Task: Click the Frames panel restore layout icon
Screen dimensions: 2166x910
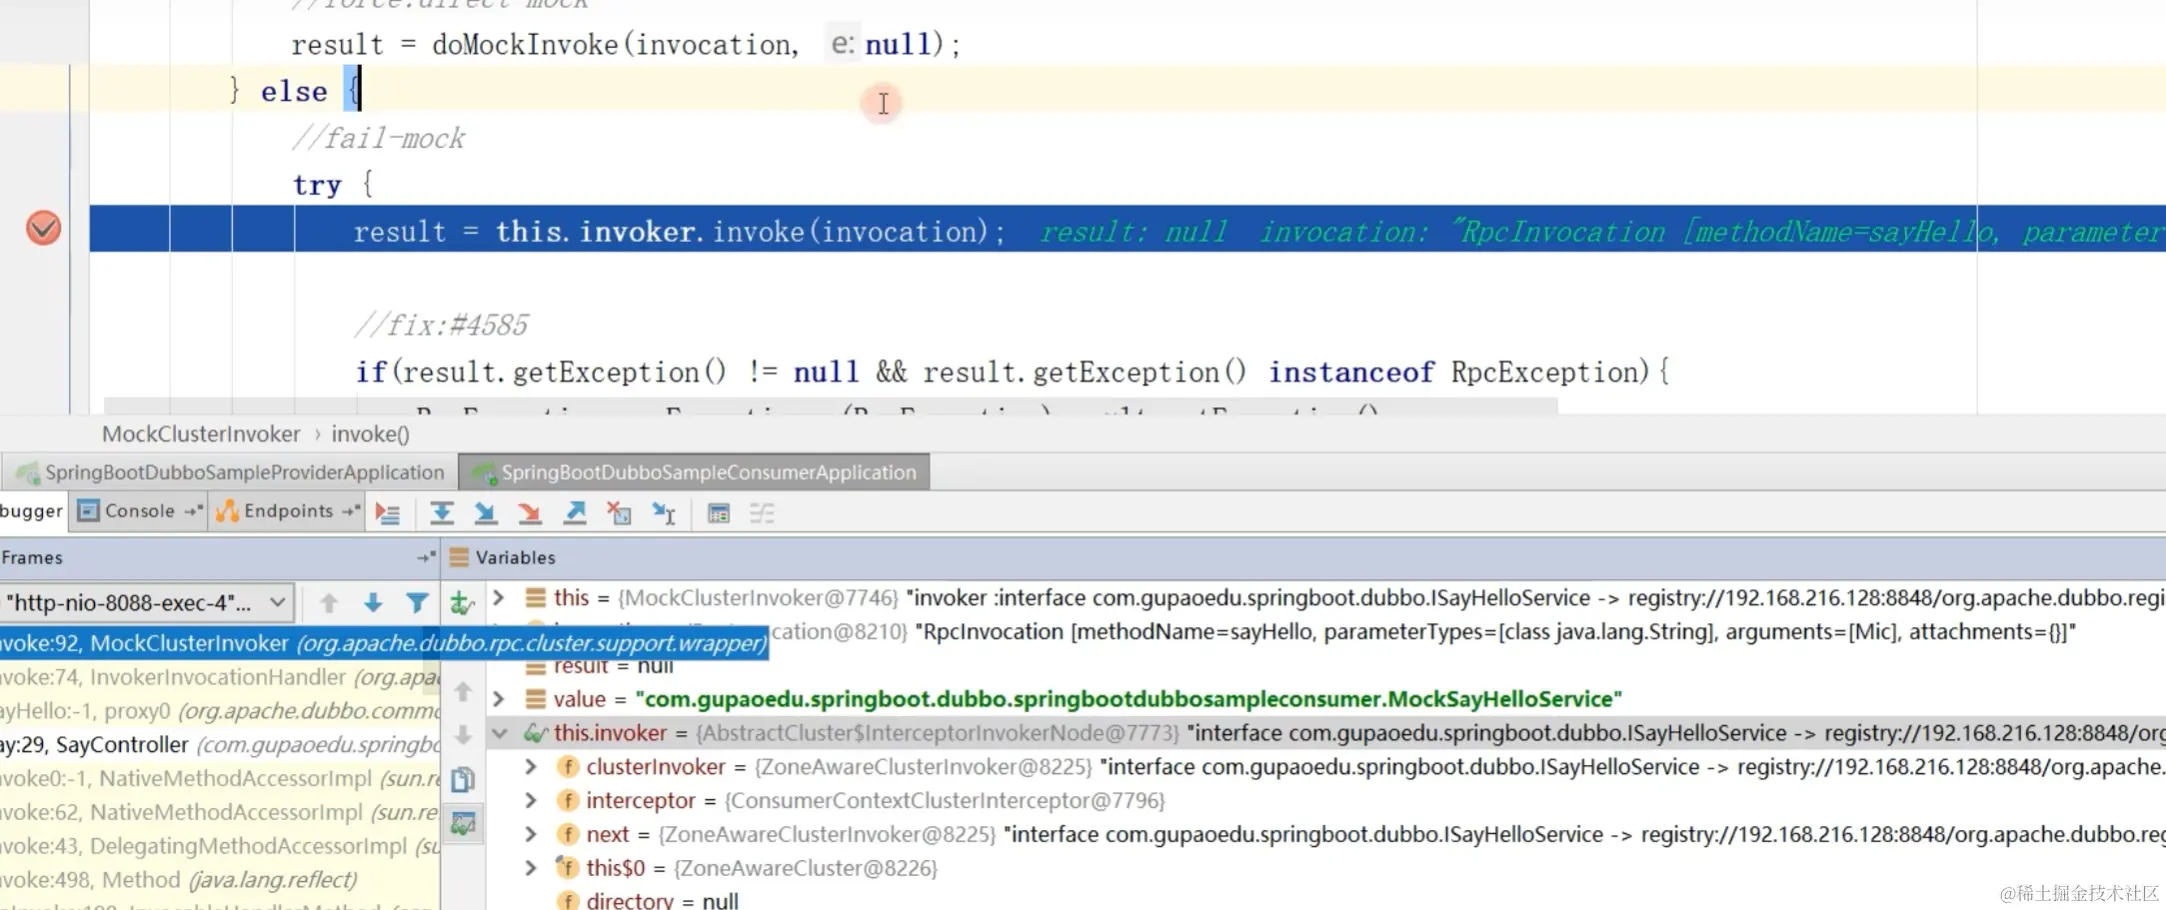Action: [x=426, y=557]
